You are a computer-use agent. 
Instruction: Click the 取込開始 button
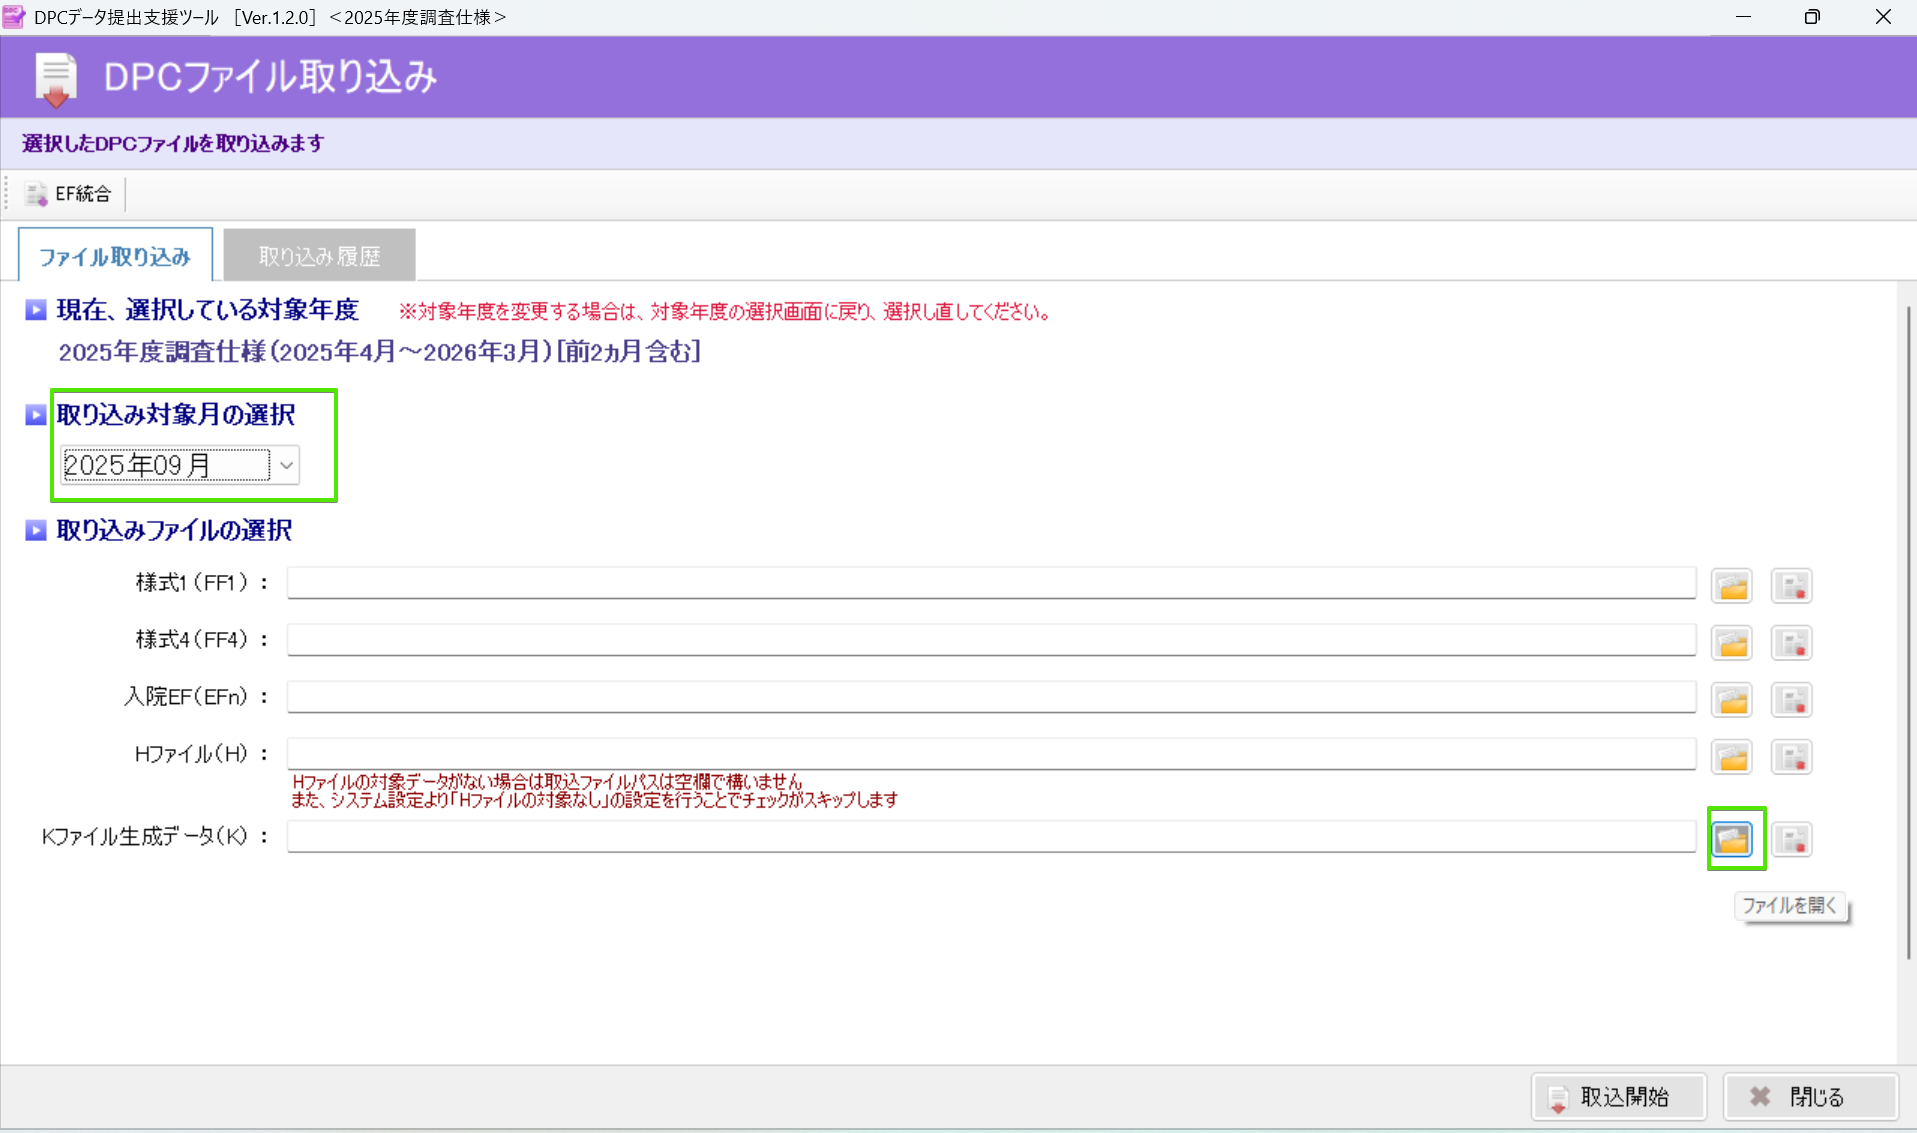point(1619,1097)
